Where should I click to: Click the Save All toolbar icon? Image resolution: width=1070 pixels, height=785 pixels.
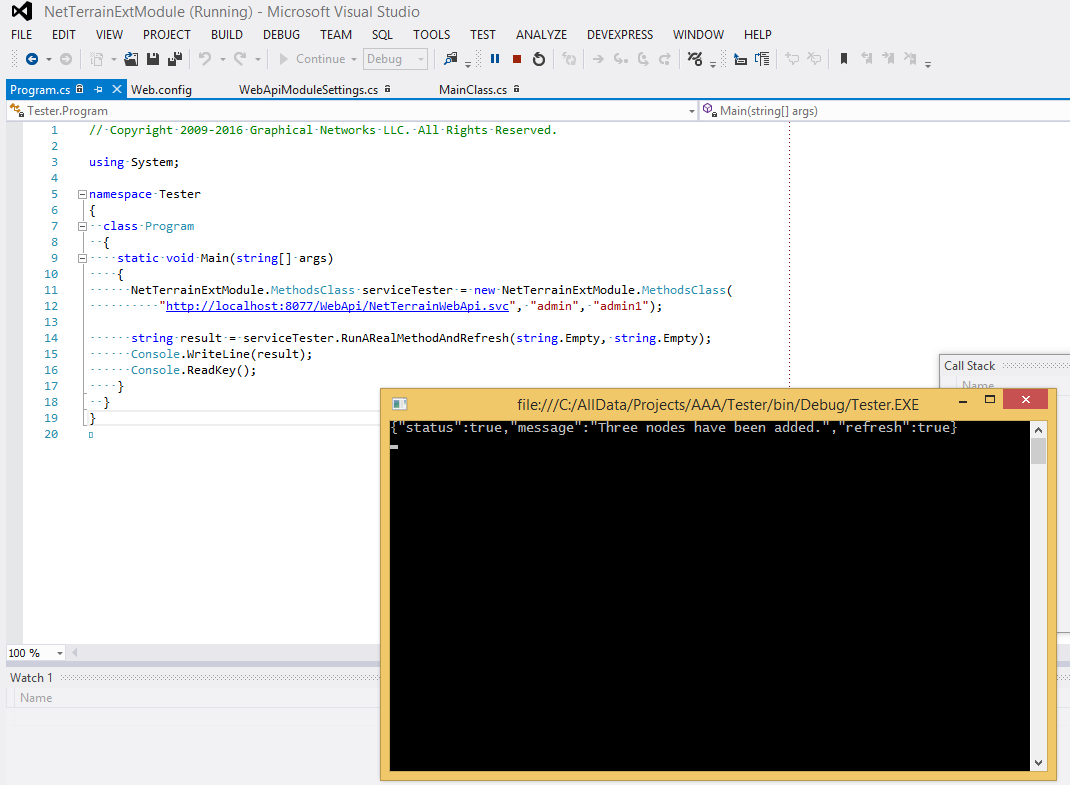tap(175, 59)
